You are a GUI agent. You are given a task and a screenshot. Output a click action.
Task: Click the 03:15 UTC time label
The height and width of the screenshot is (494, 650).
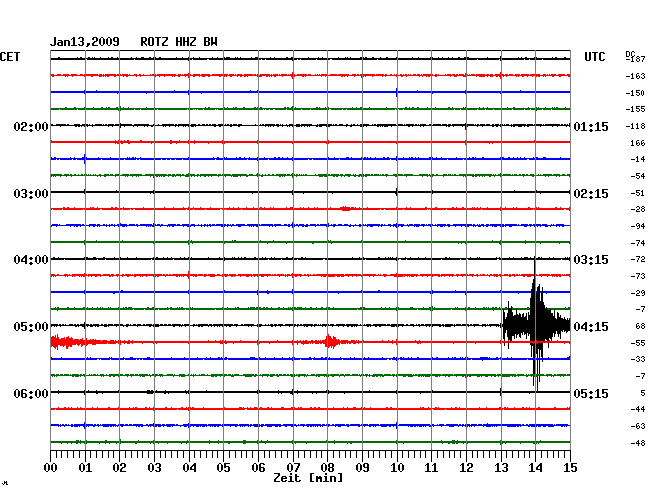(x=591, y=260)
